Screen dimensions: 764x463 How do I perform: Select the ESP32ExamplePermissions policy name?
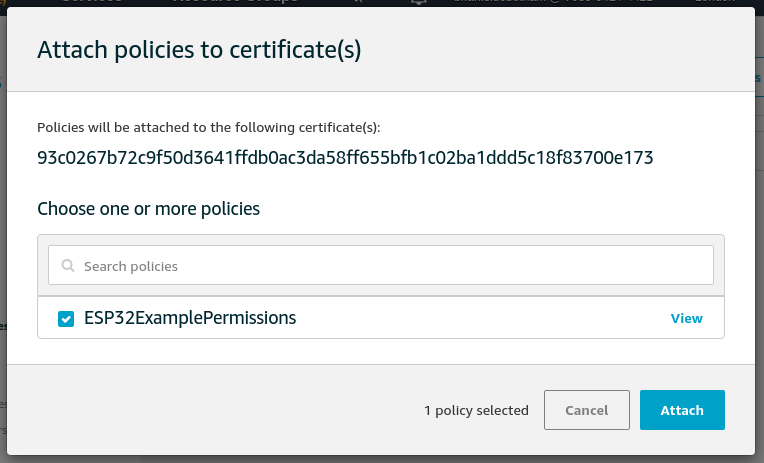(190, 318)
